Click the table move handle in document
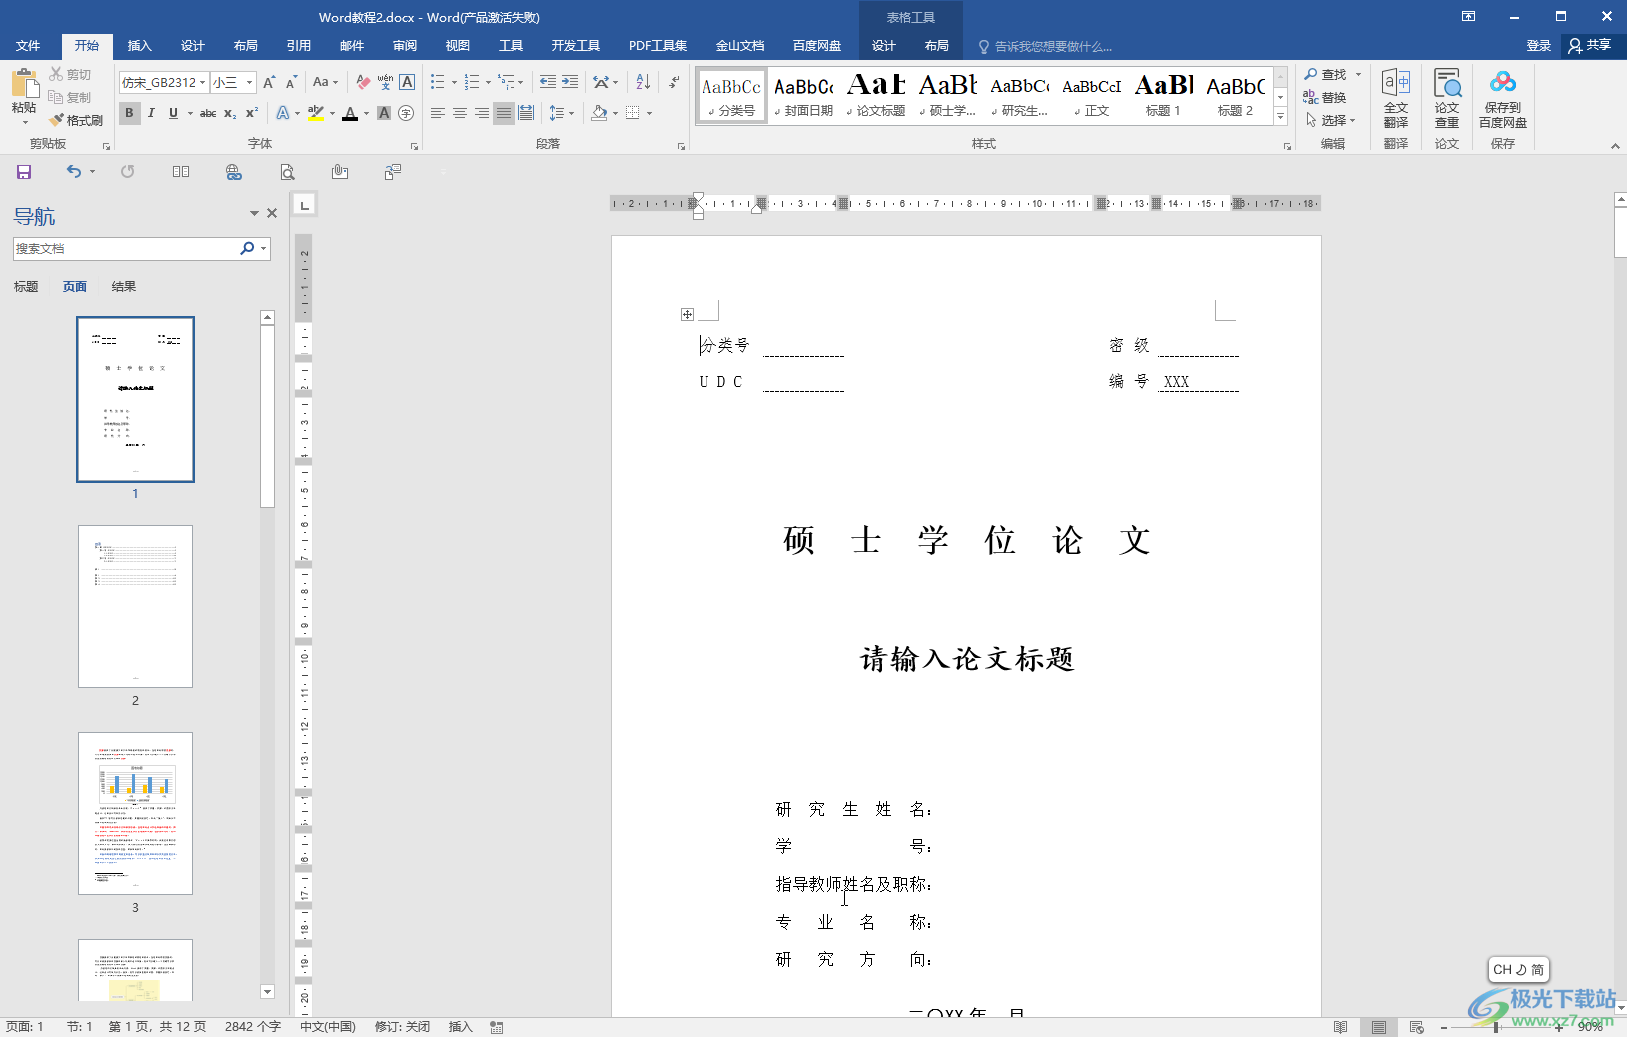1627x1037 pixels. tap(687, 314)
